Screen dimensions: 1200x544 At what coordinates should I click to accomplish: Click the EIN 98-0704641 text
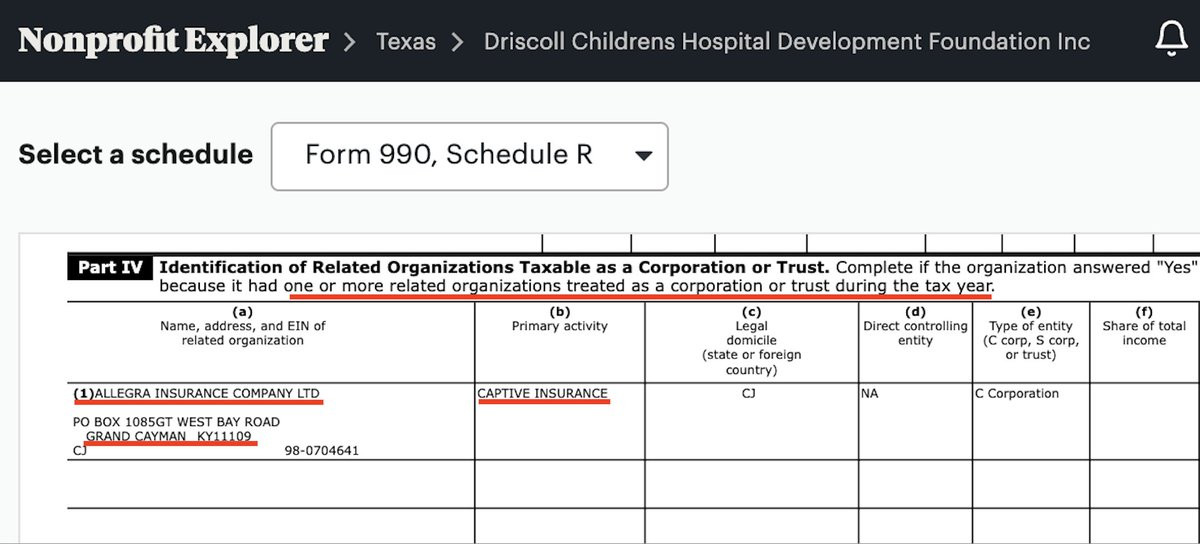coord(321,451)
